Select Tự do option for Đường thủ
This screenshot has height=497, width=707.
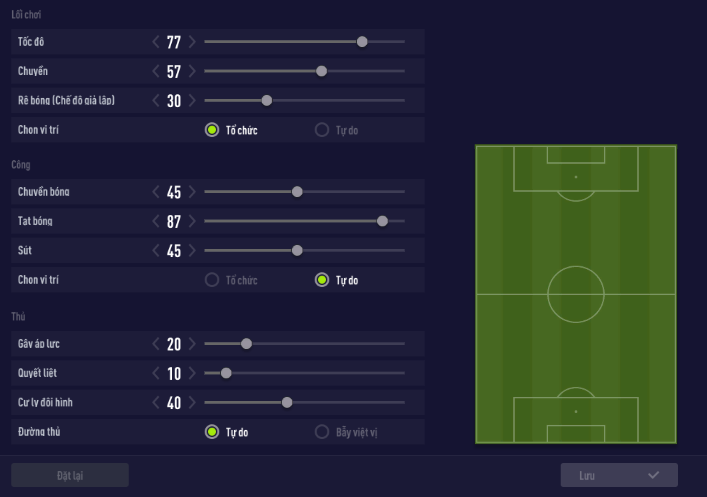212,432
